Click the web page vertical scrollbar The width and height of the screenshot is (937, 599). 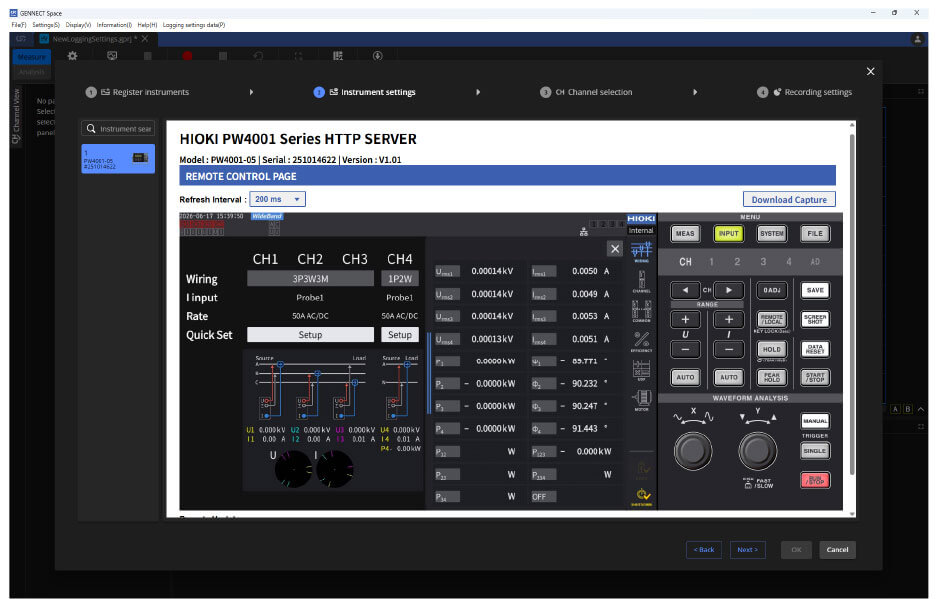tap(852, 305)
